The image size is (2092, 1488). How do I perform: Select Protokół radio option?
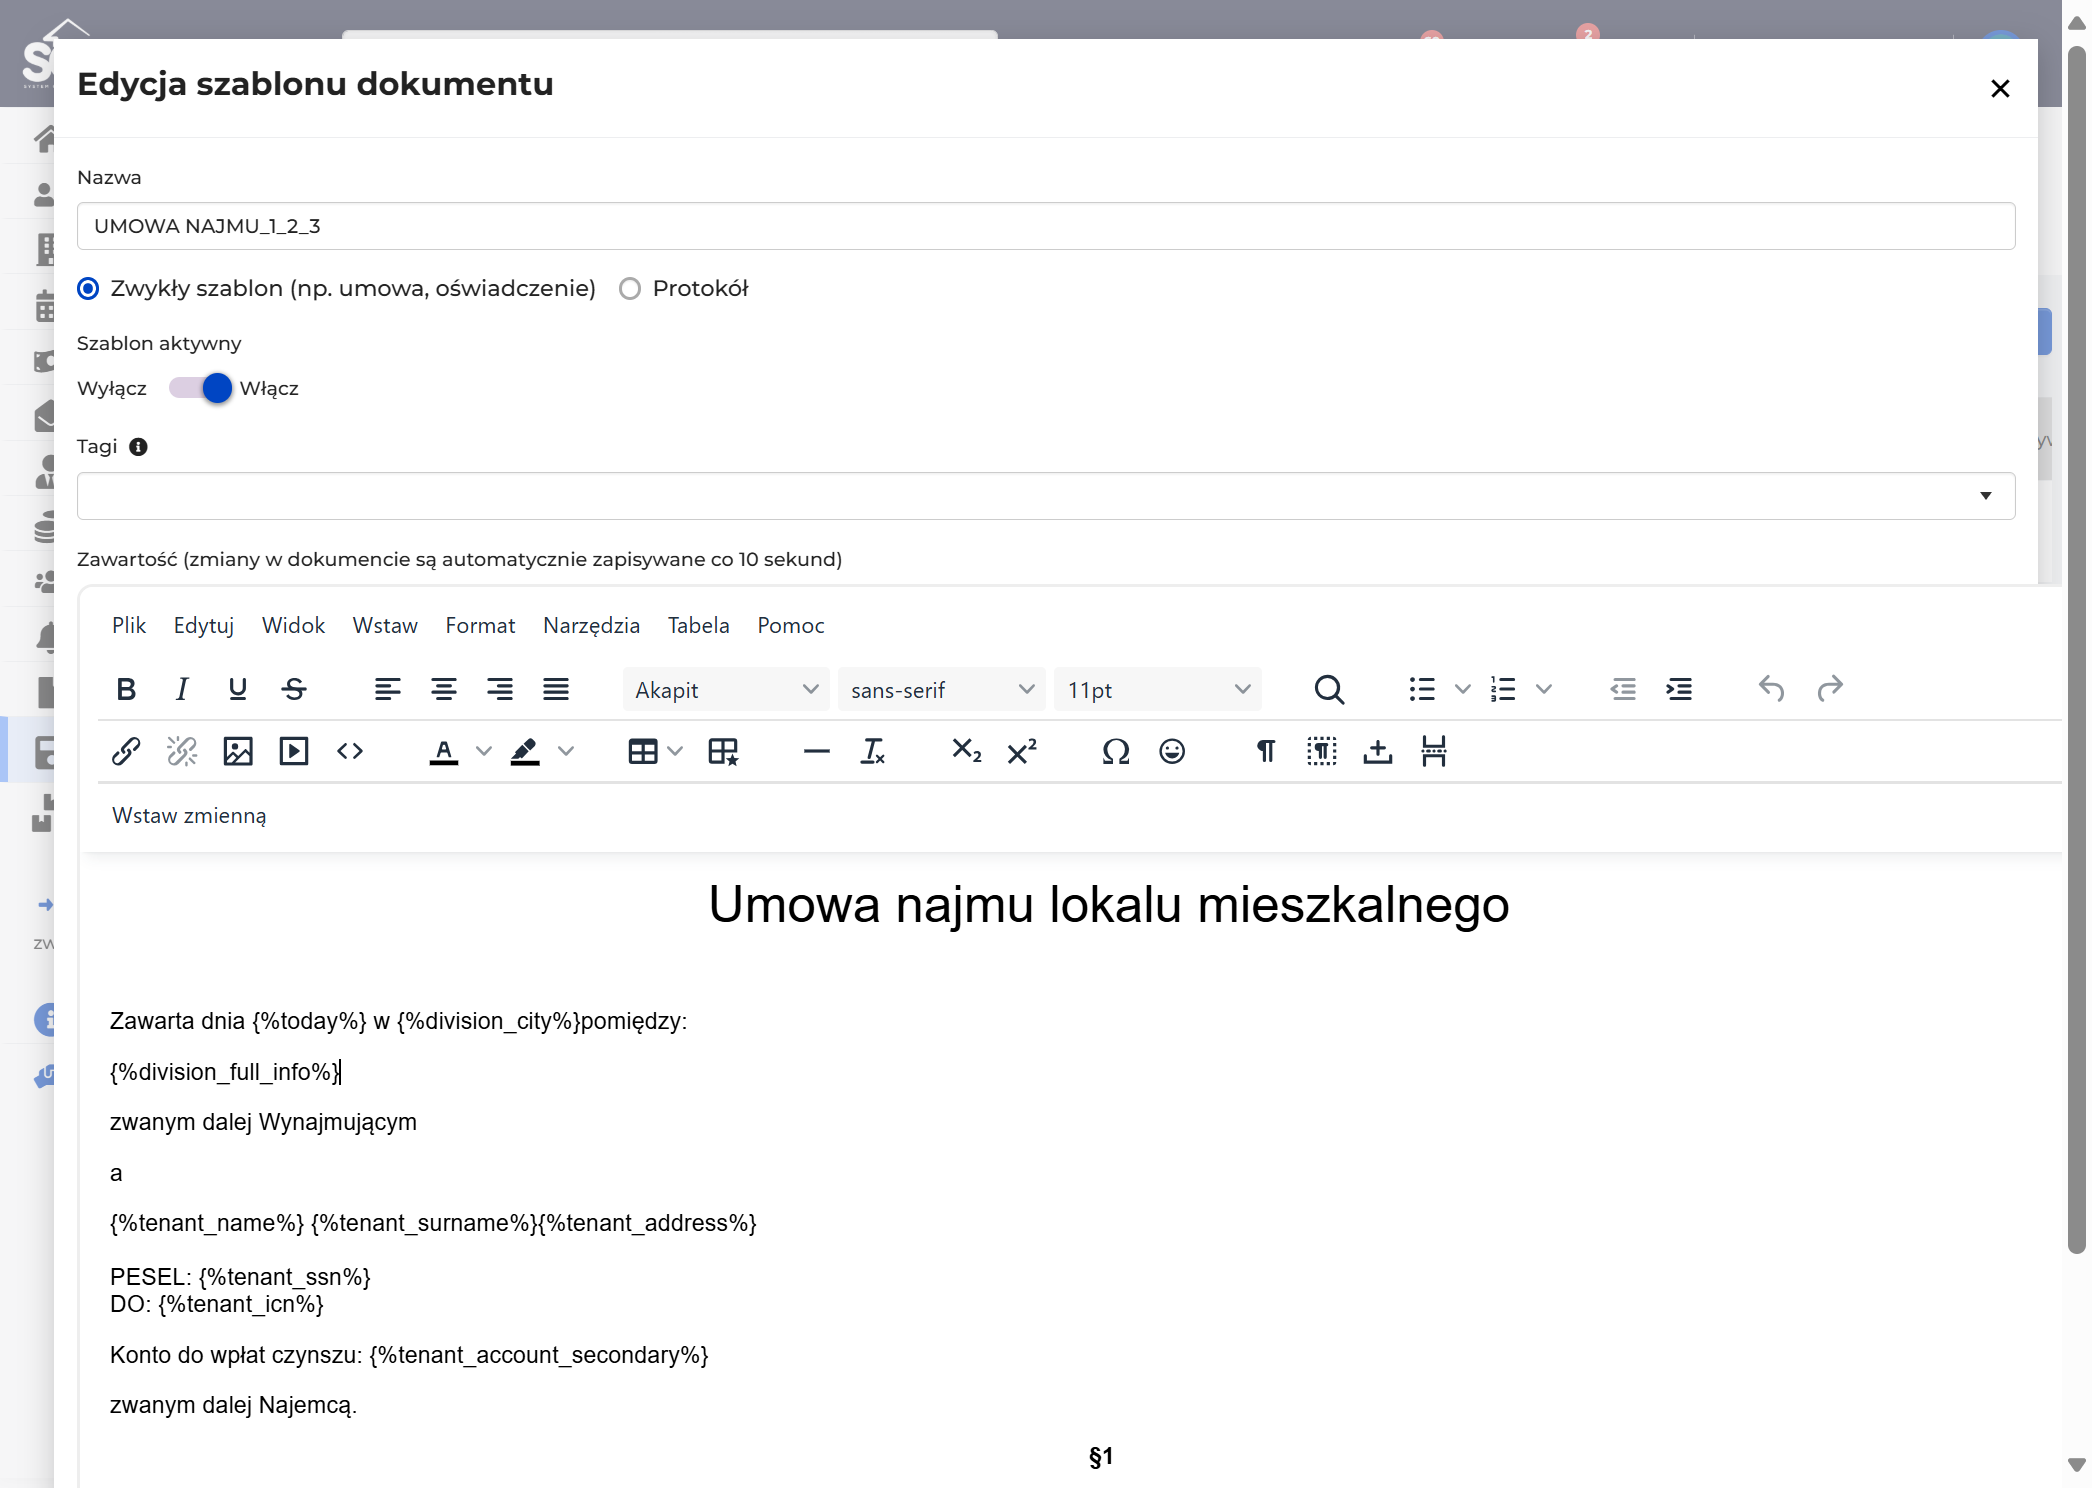click(630, 289)
